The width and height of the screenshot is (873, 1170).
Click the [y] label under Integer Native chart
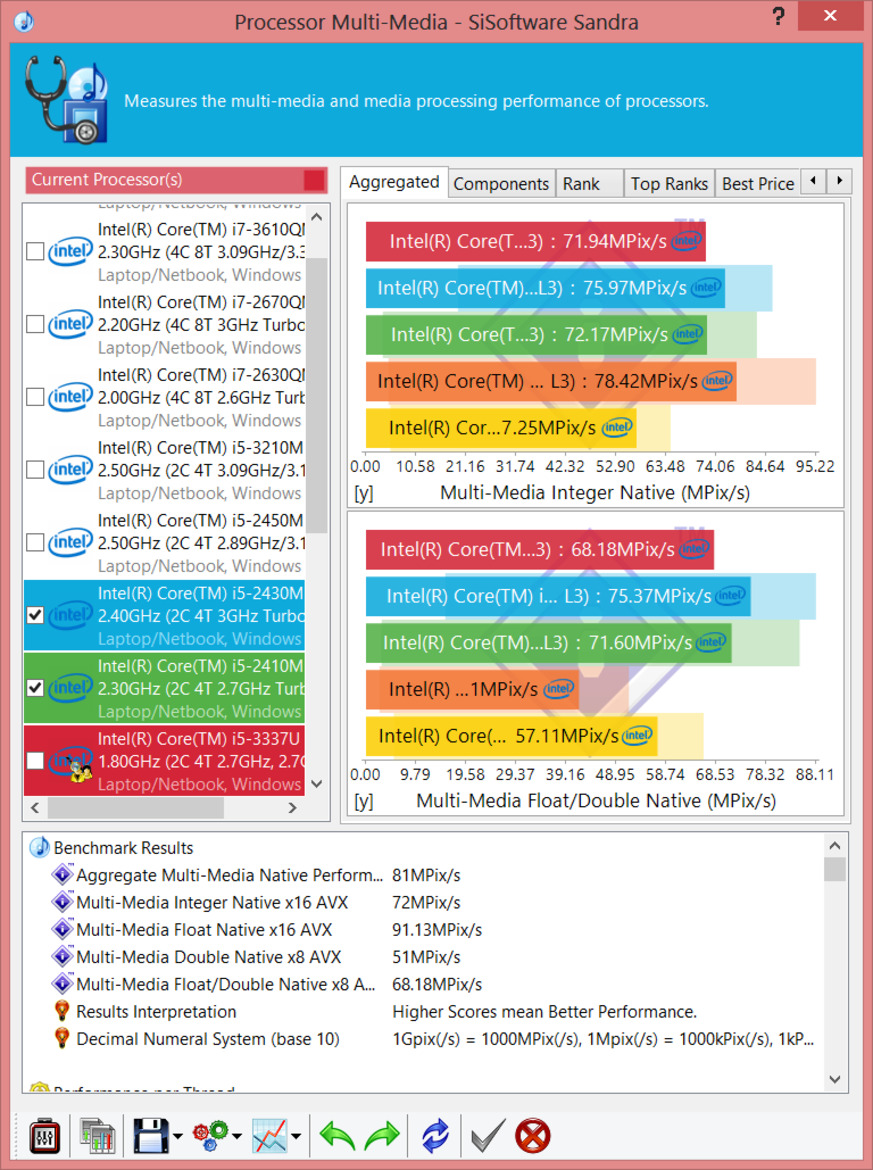(363, 493)
